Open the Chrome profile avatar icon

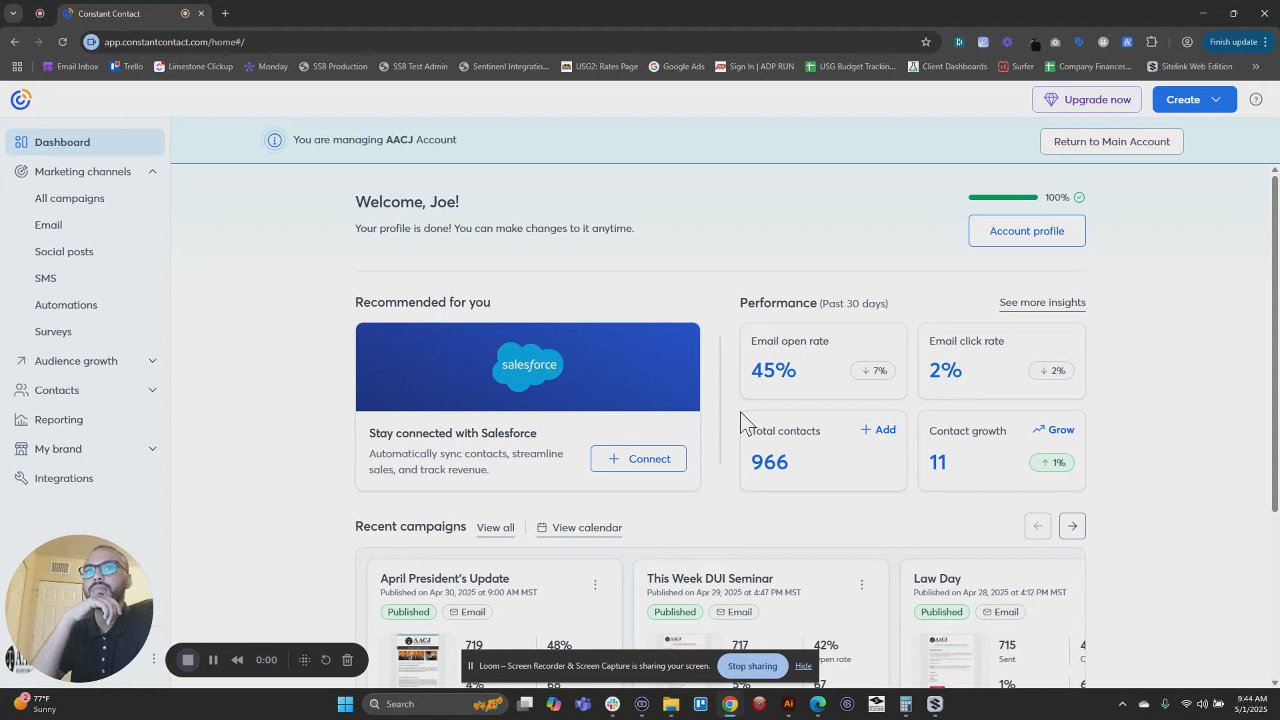pyautogui.click(x=1187, y=42)
